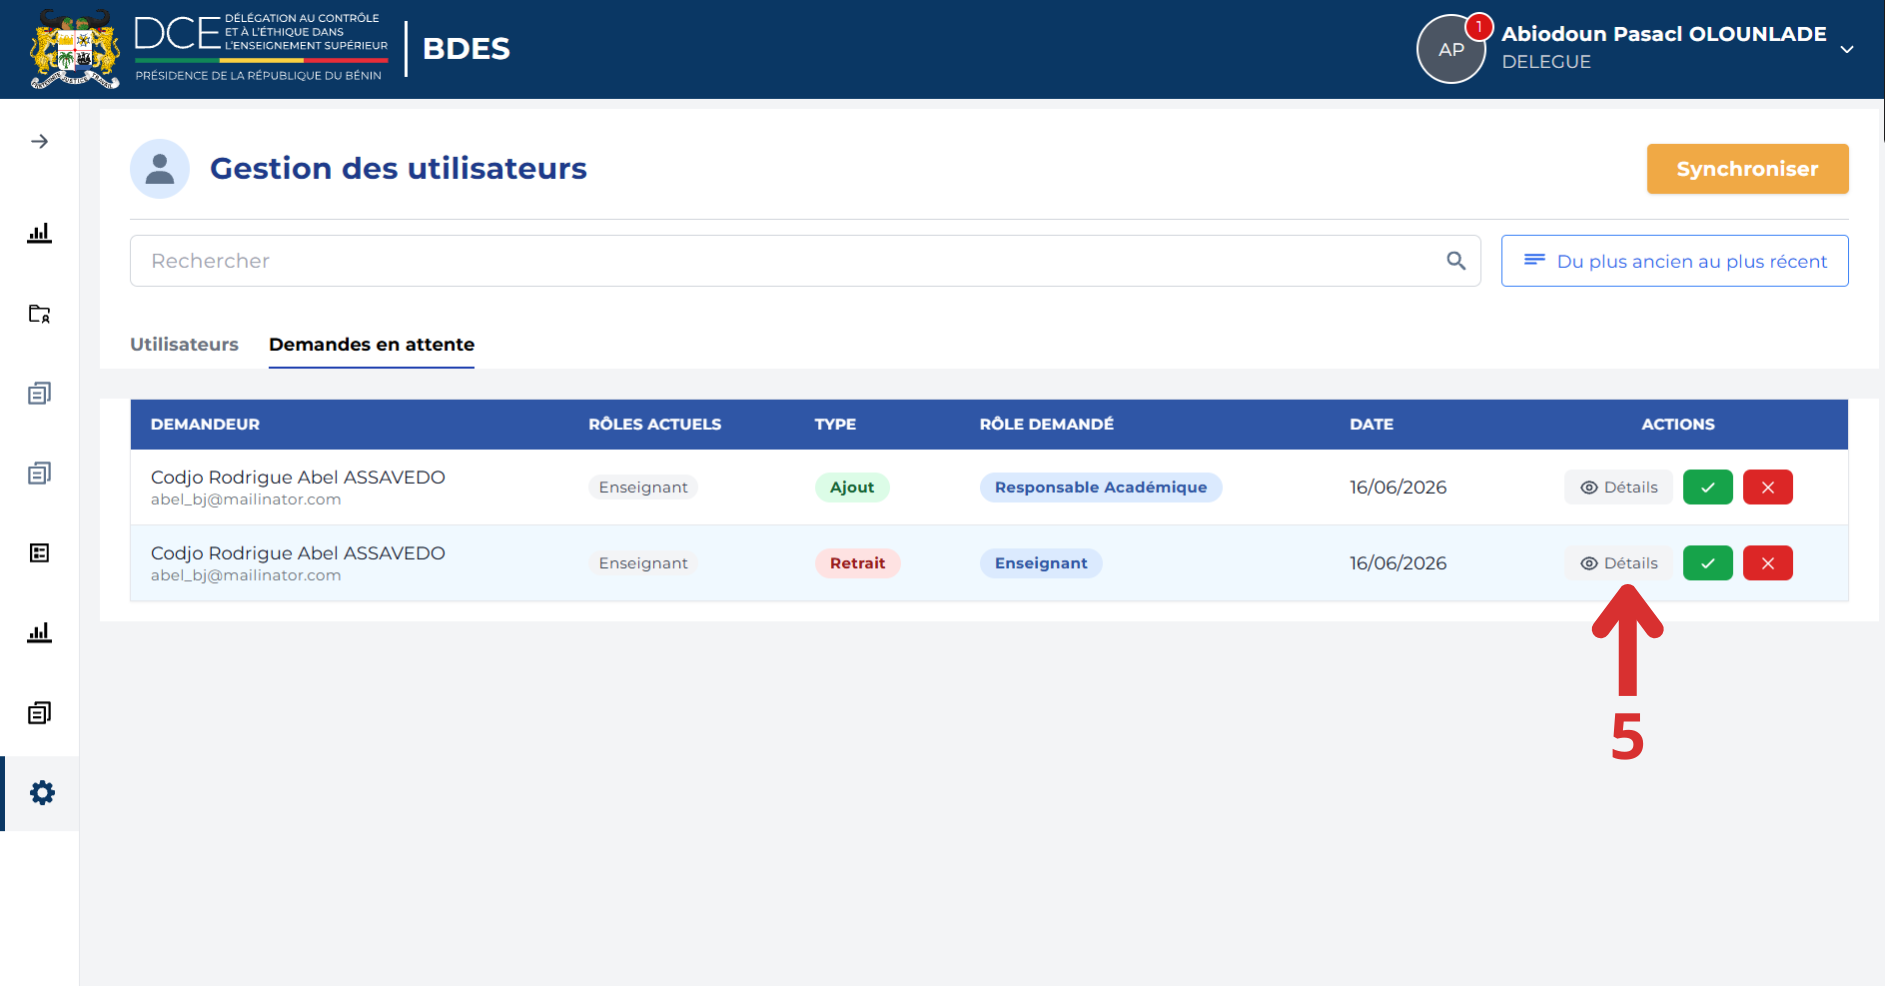The height and width of the screenshot is (986, 1885).
Task: Click date 16/06/2026 in the Ajout row
Action: click(x=1398, y=487)
